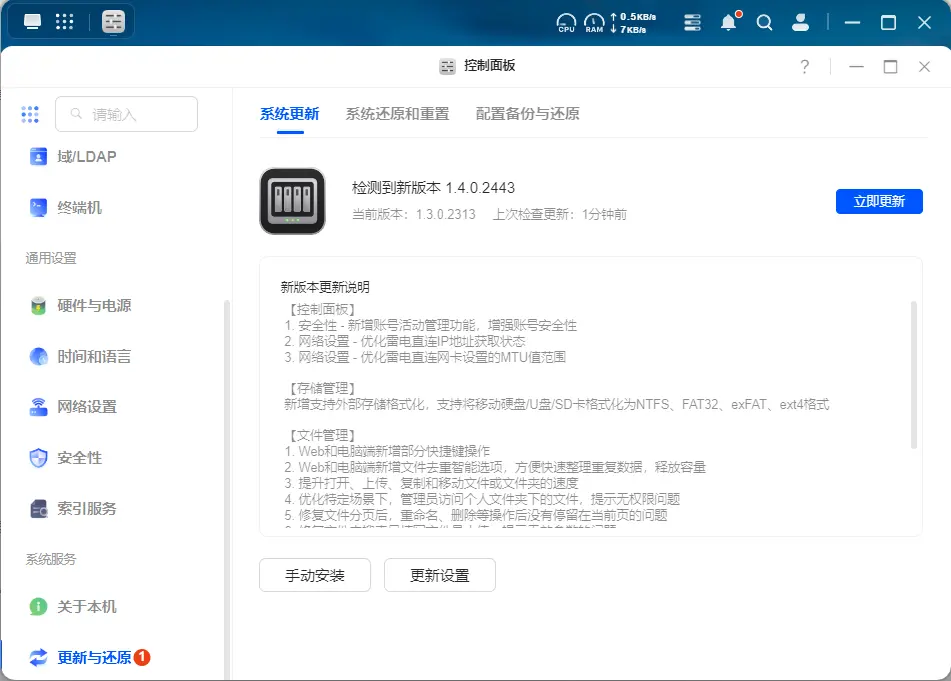Open the app grid launcher
This screenshot has height=681, width=951.
[65, 21]
